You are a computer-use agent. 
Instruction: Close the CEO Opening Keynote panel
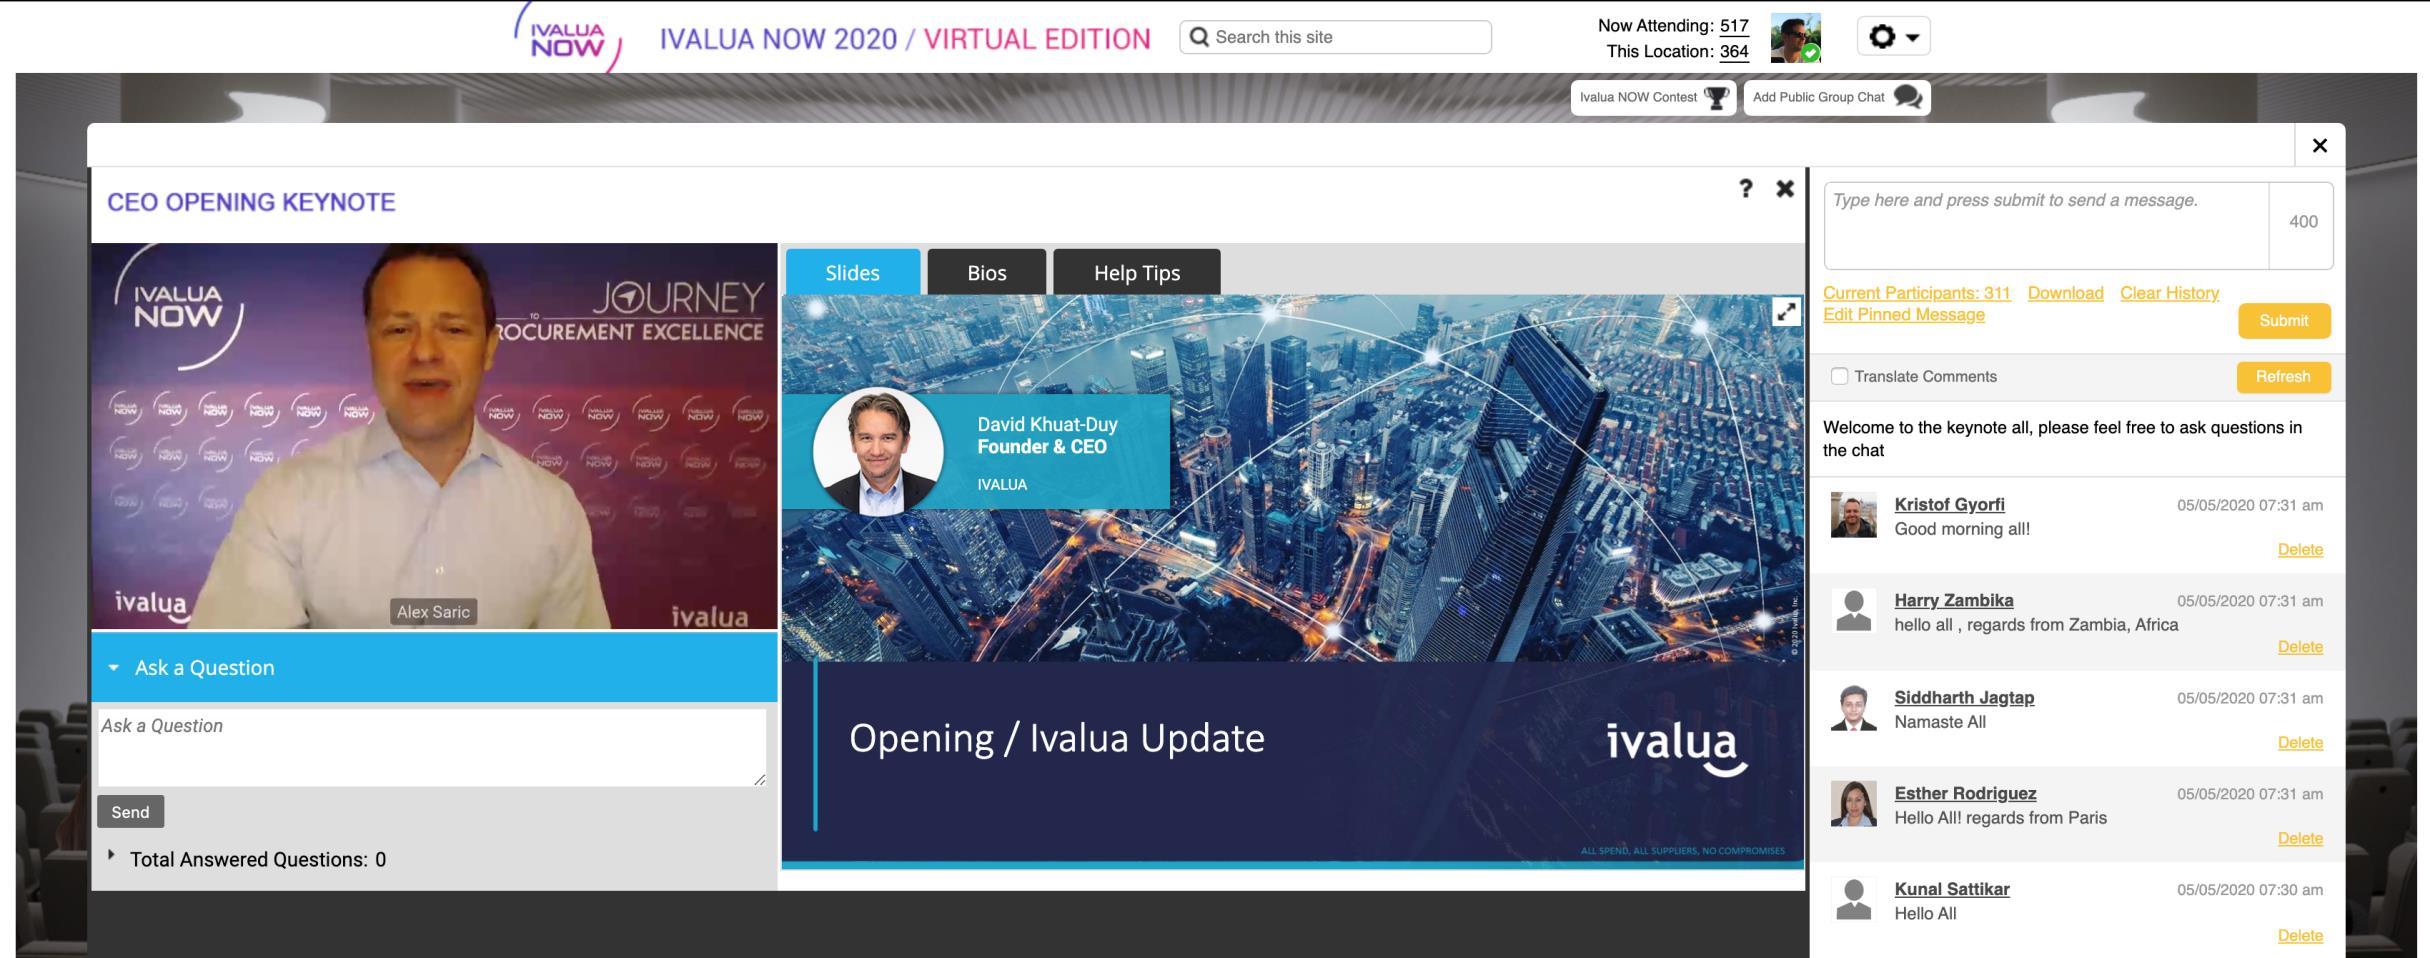click(1785, 189)
